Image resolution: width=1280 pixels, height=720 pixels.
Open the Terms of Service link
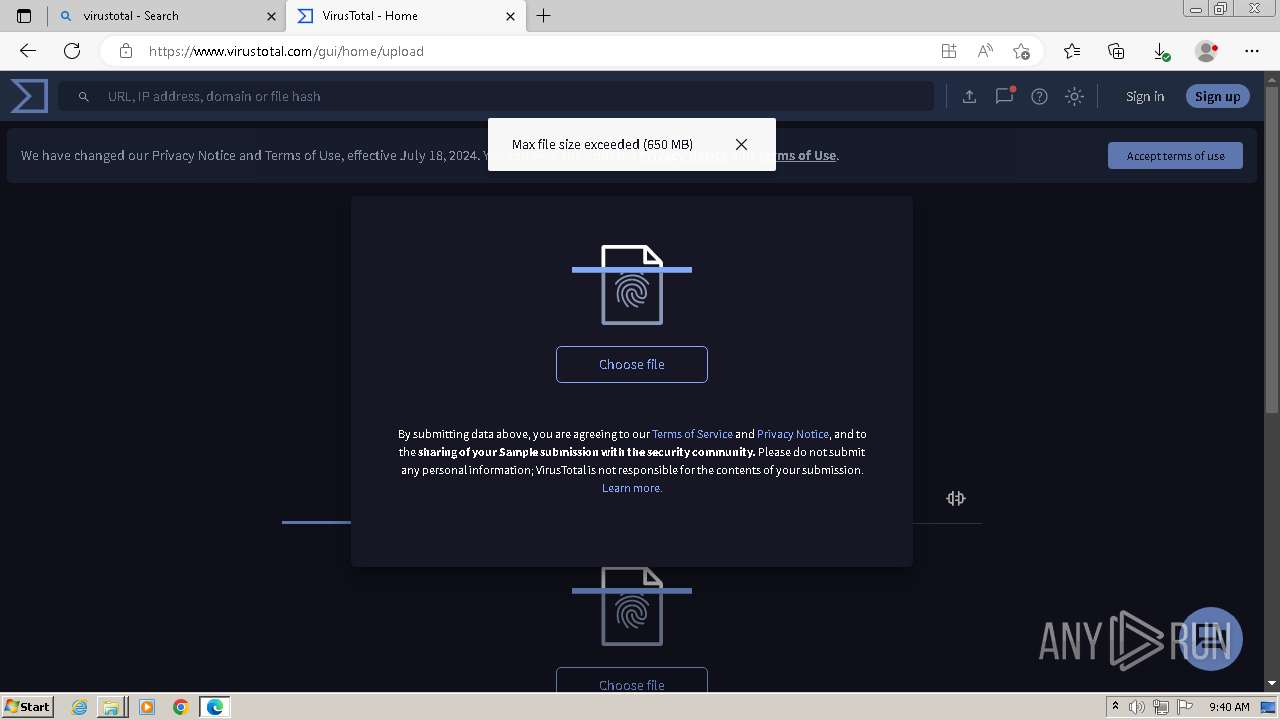(x=692, y=434)
